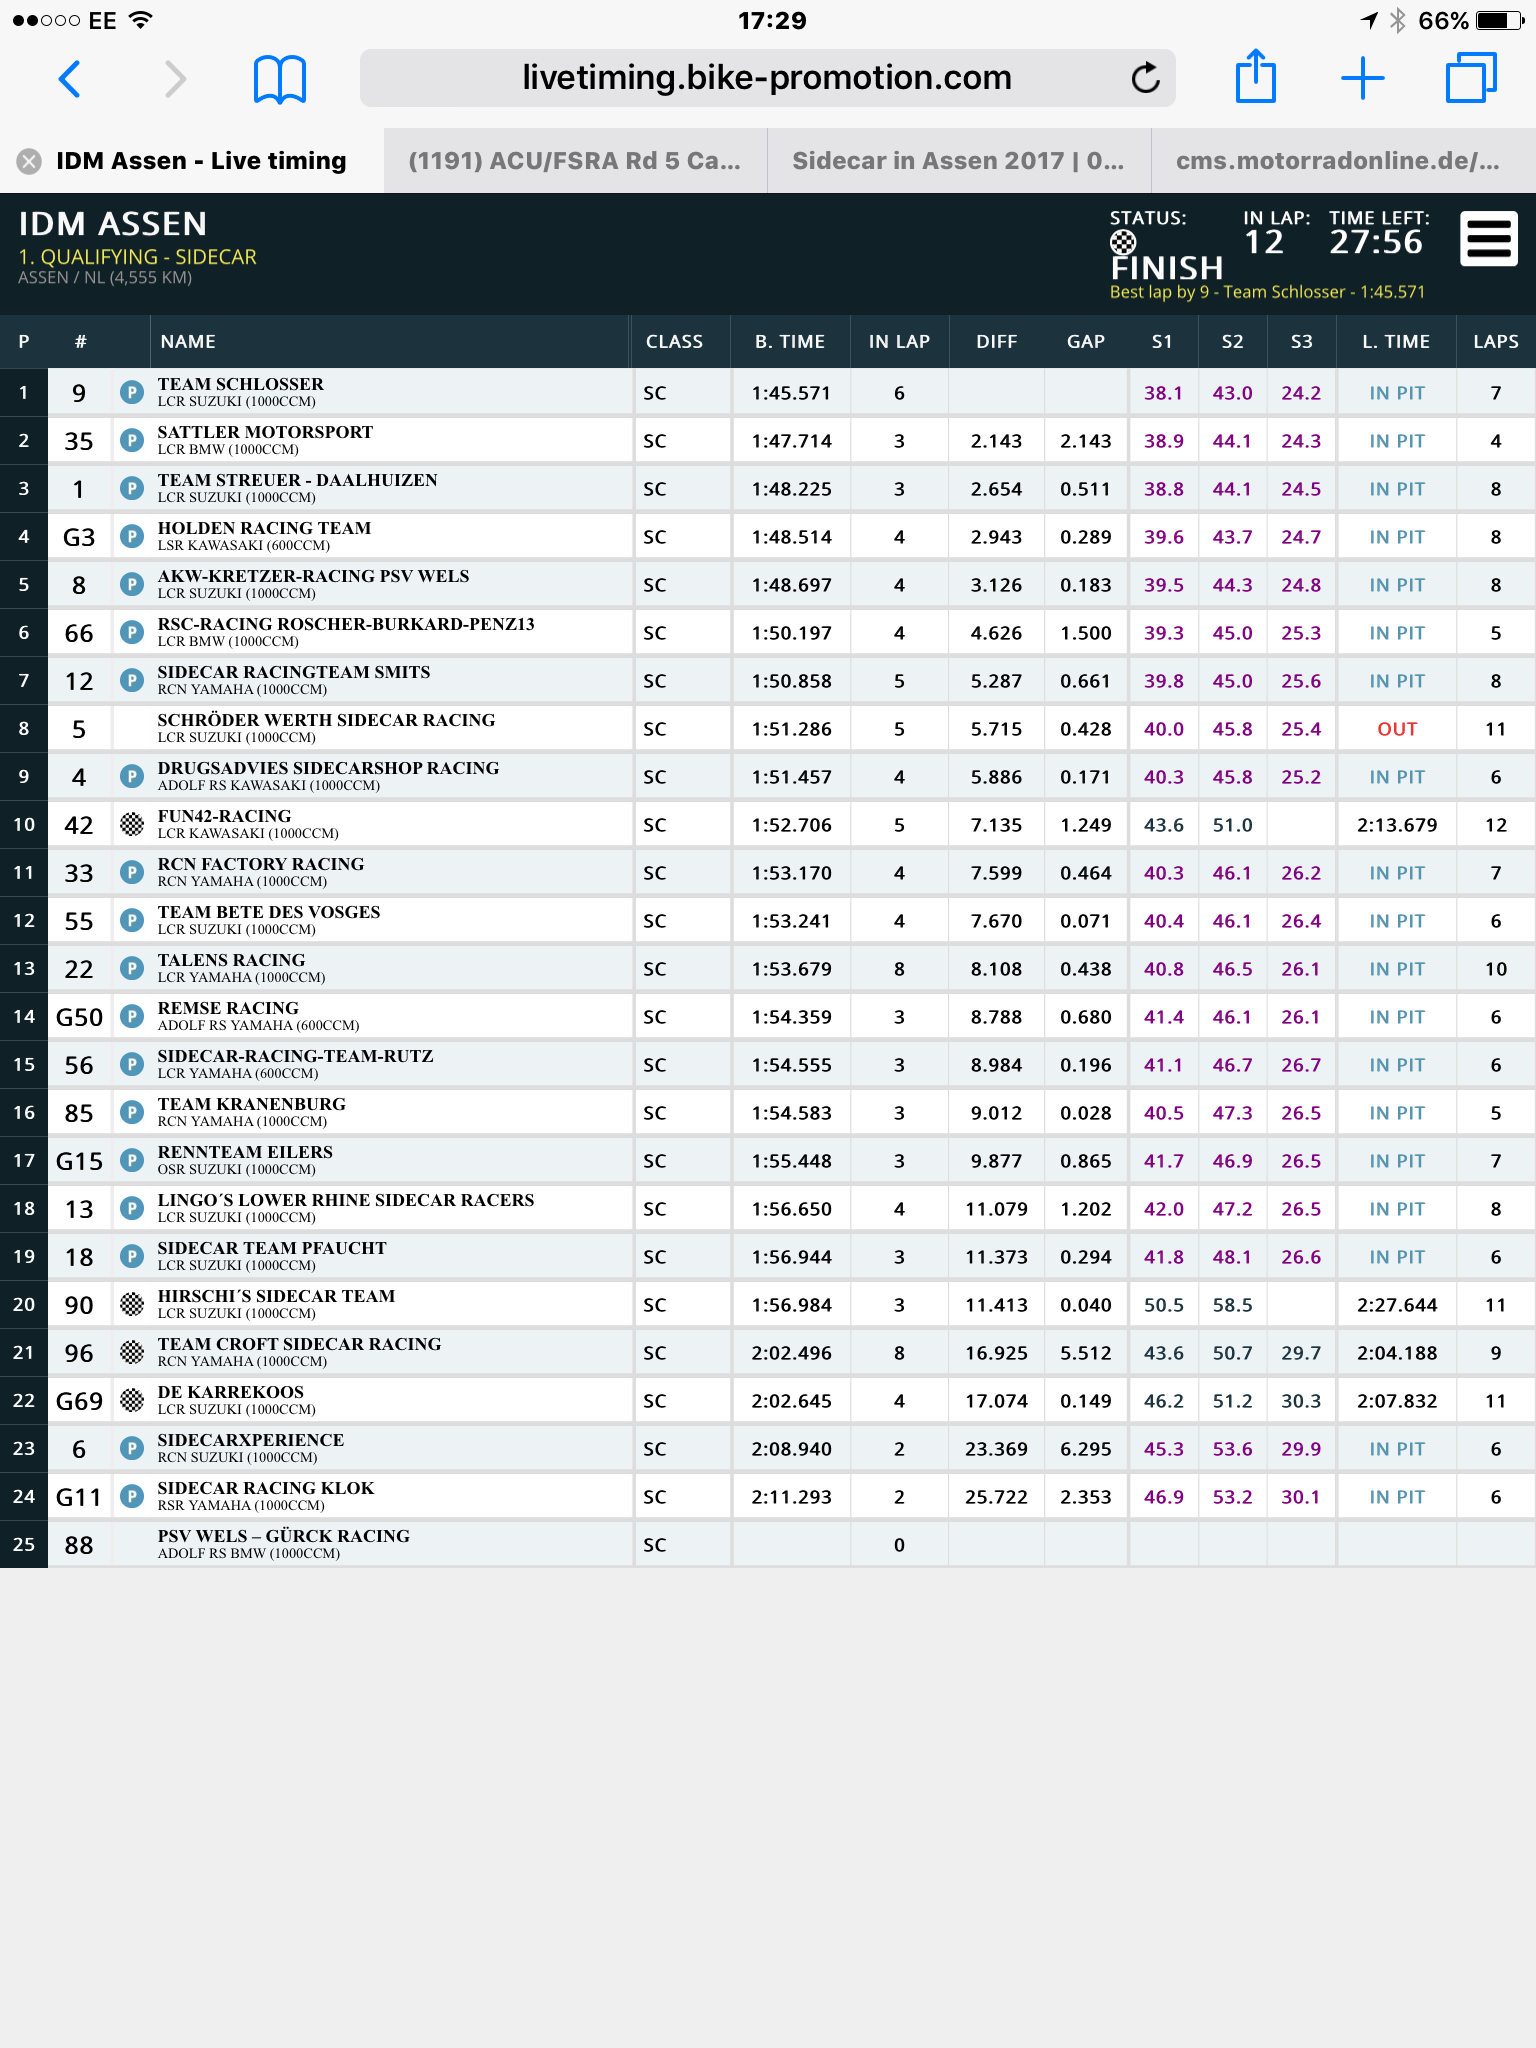This screenshot has height=2048, width=1536.
Task: Select the SCHRÖDER WERTH SIDECAR RACING name
Action: (x=326, y=720)
